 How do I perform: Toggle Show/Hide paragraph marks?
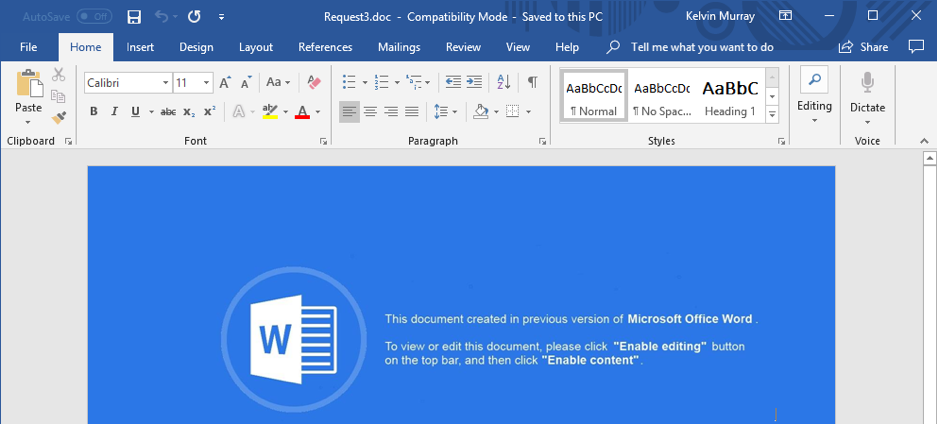tap(532, 82)
